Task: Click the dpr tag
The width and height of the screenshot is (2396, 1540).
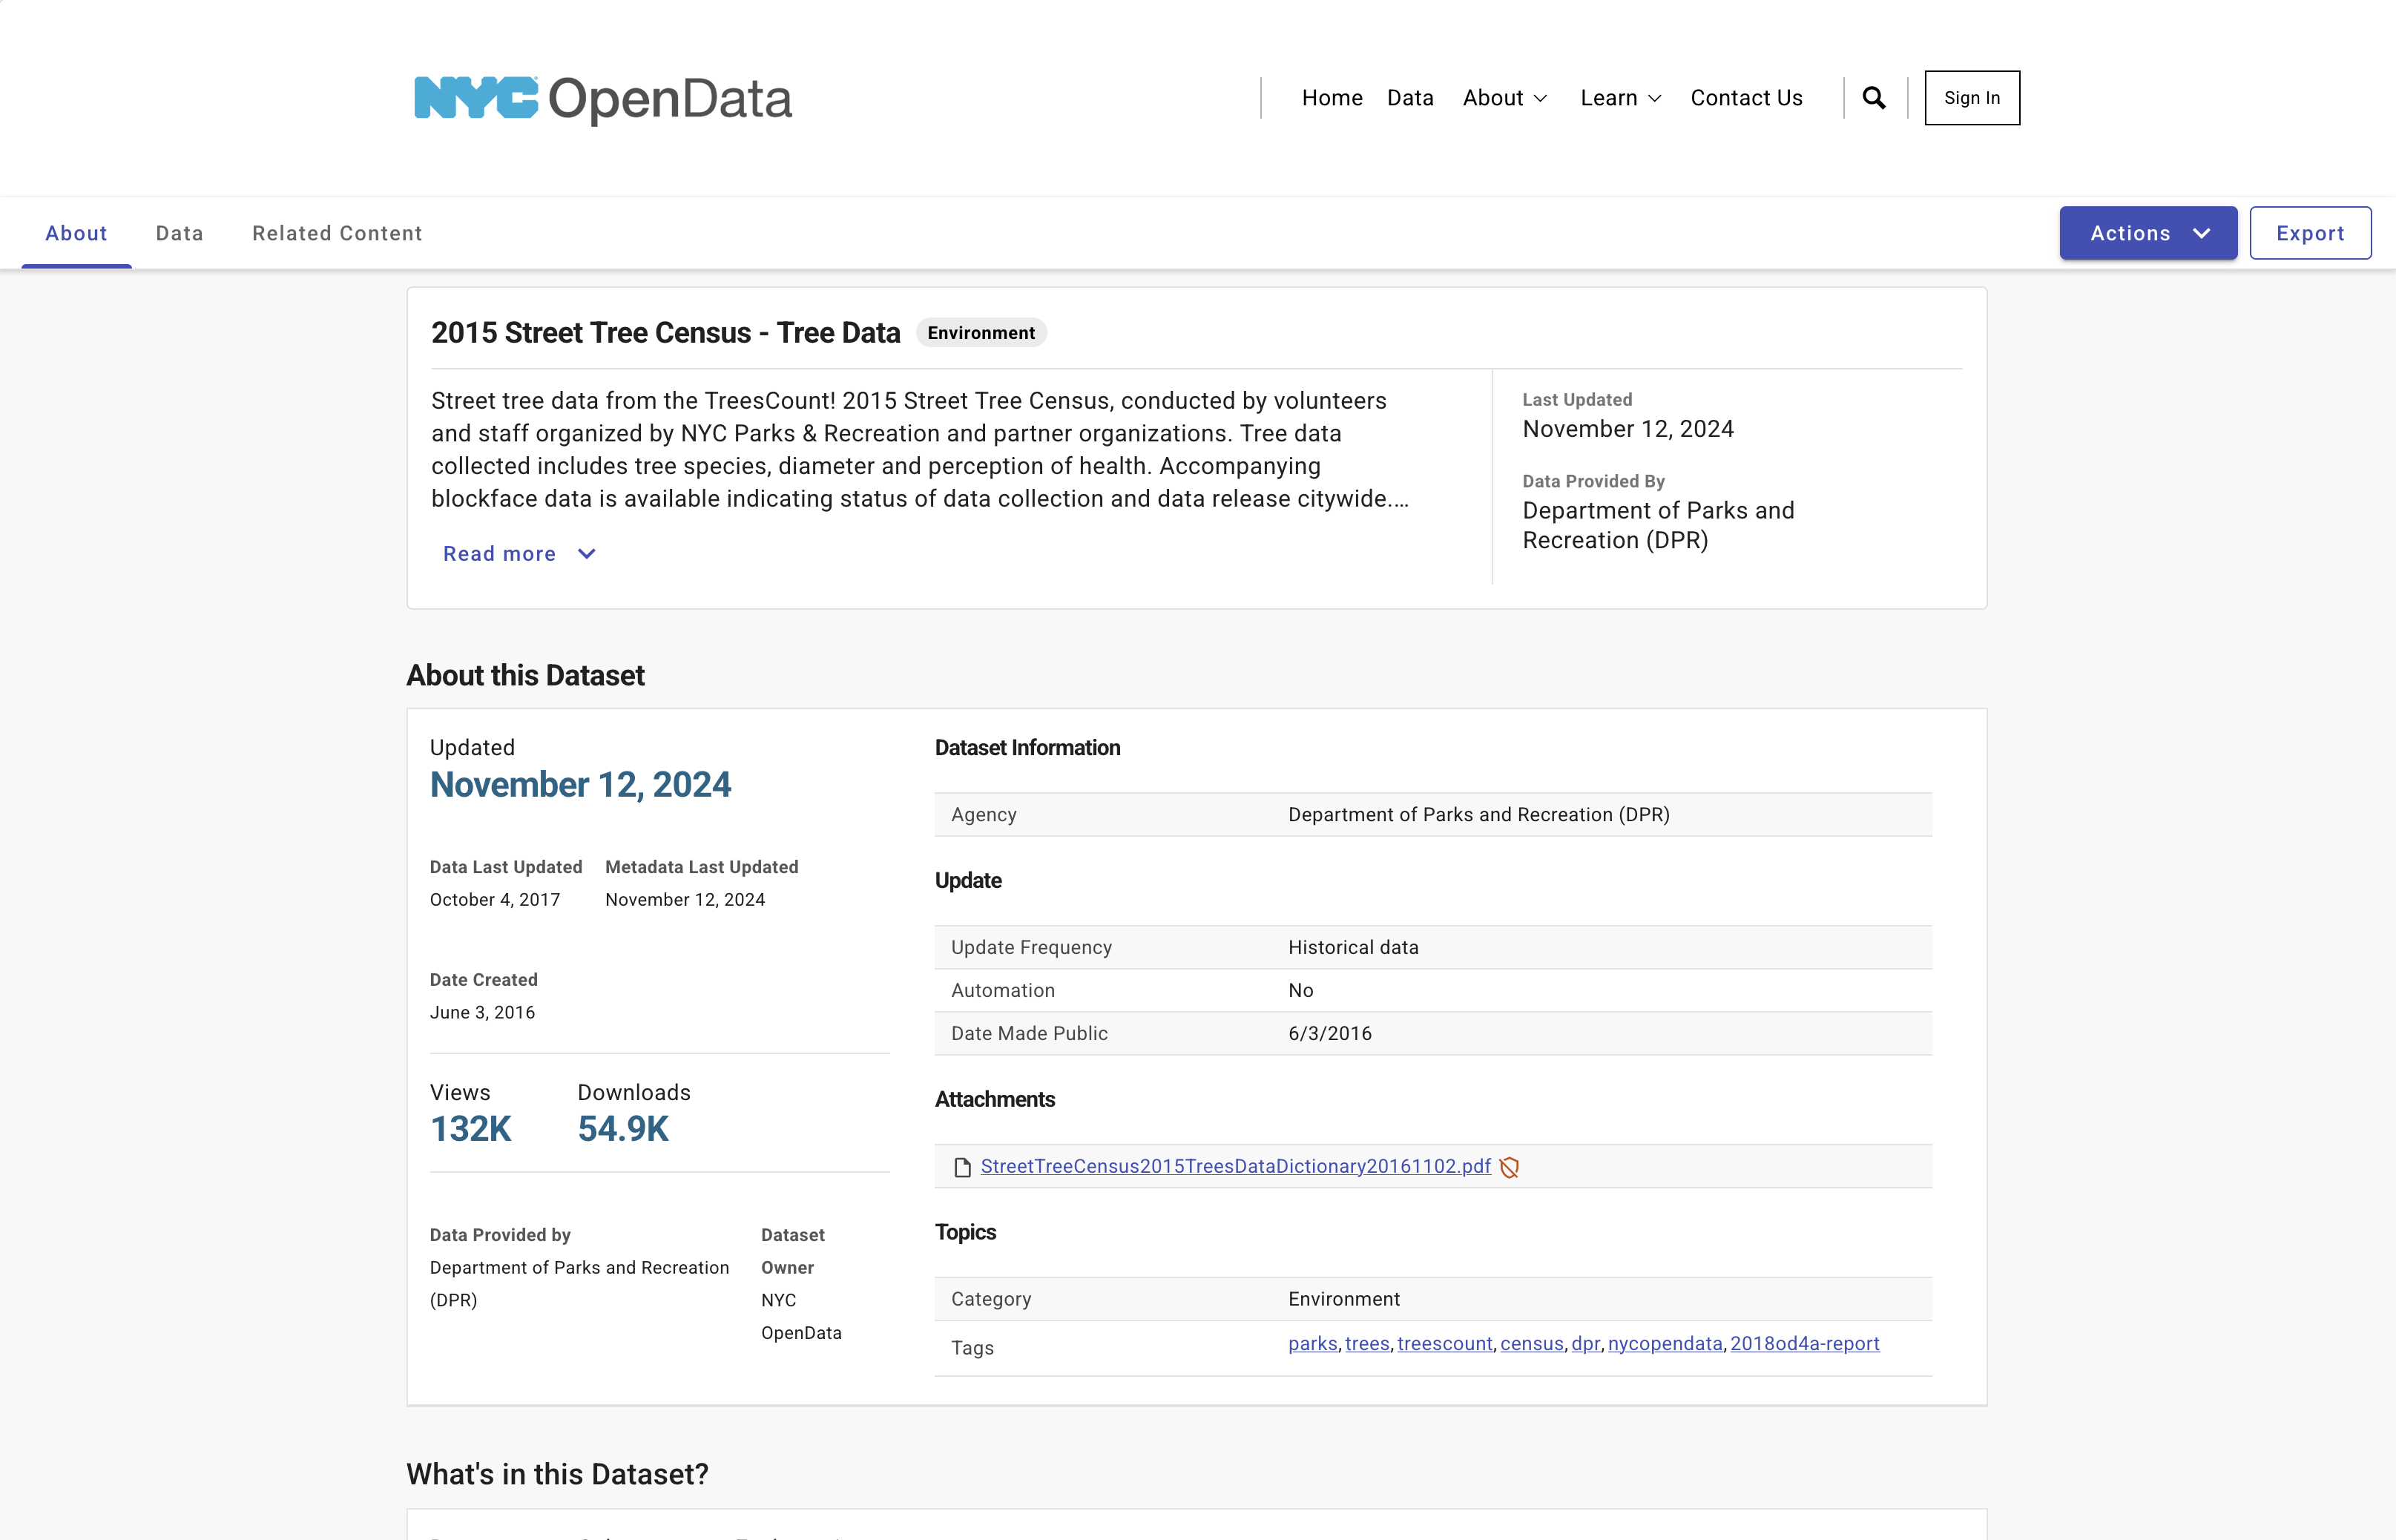Action: point(1585,1344)
